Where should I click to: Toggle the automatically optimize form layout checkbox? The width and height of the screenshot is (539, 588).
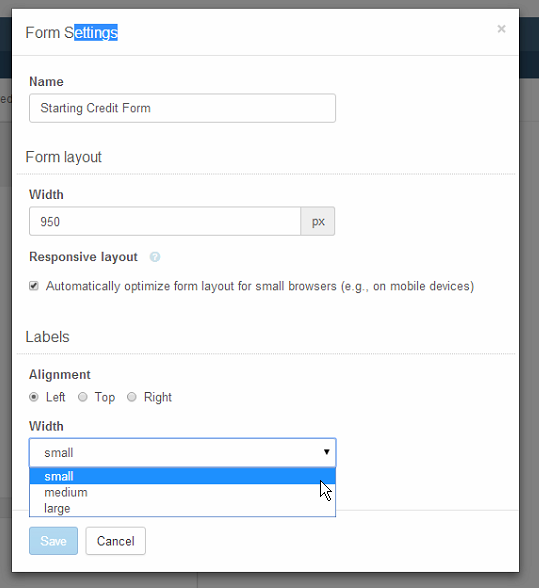coord(34,286)
